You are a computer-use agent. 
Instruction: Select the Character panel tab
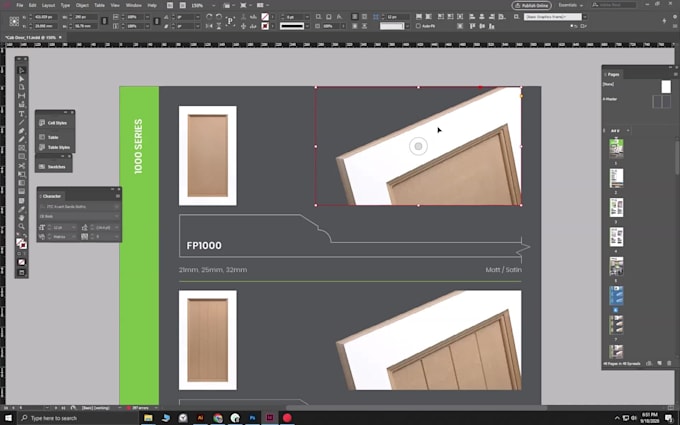(x=51, y=196)
